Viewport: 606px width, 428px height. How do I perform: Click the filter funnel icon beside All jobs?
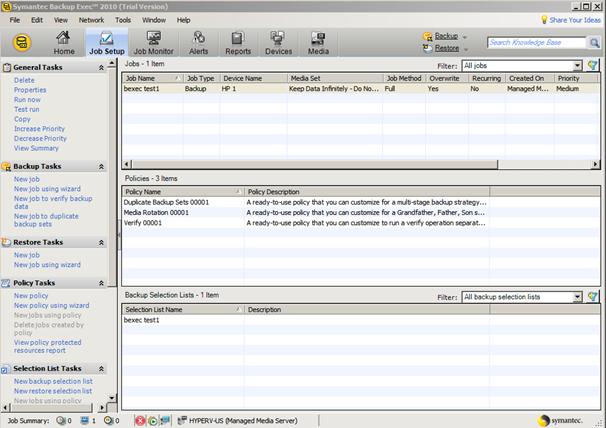592,66
